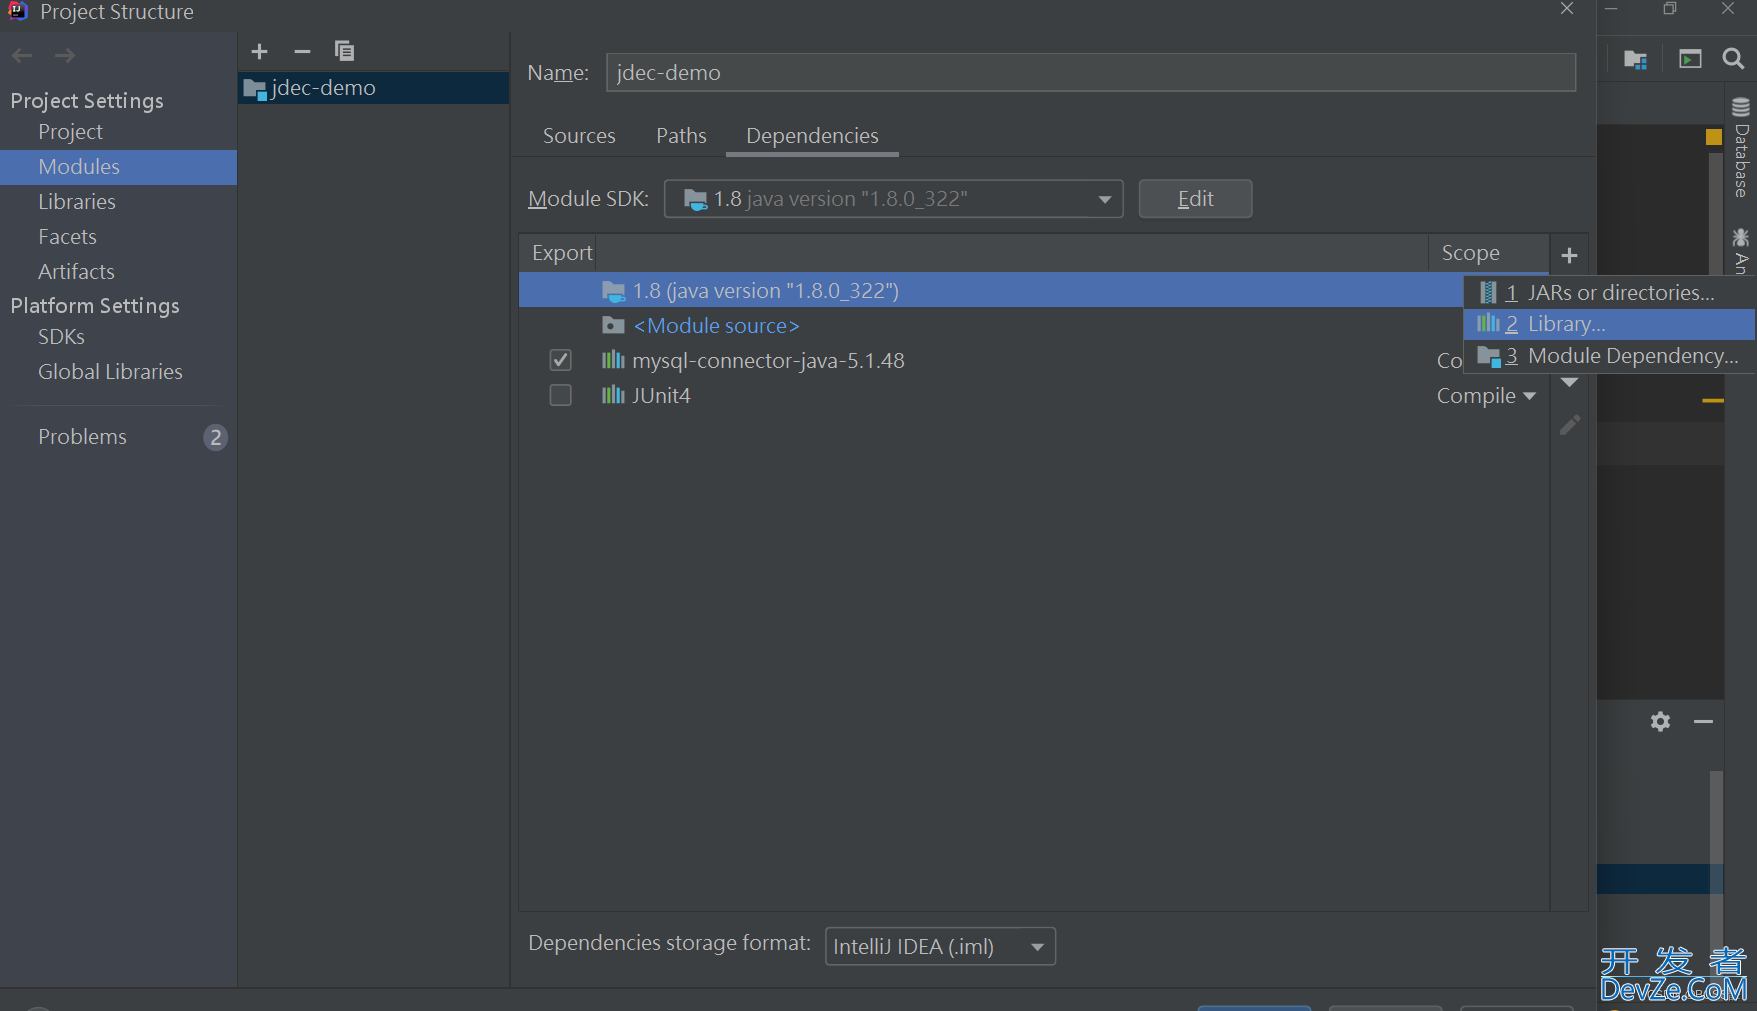This screenshot has width=1757, height=1011.
Task: Switch to the Sources tab
Action: pos(579,136)
